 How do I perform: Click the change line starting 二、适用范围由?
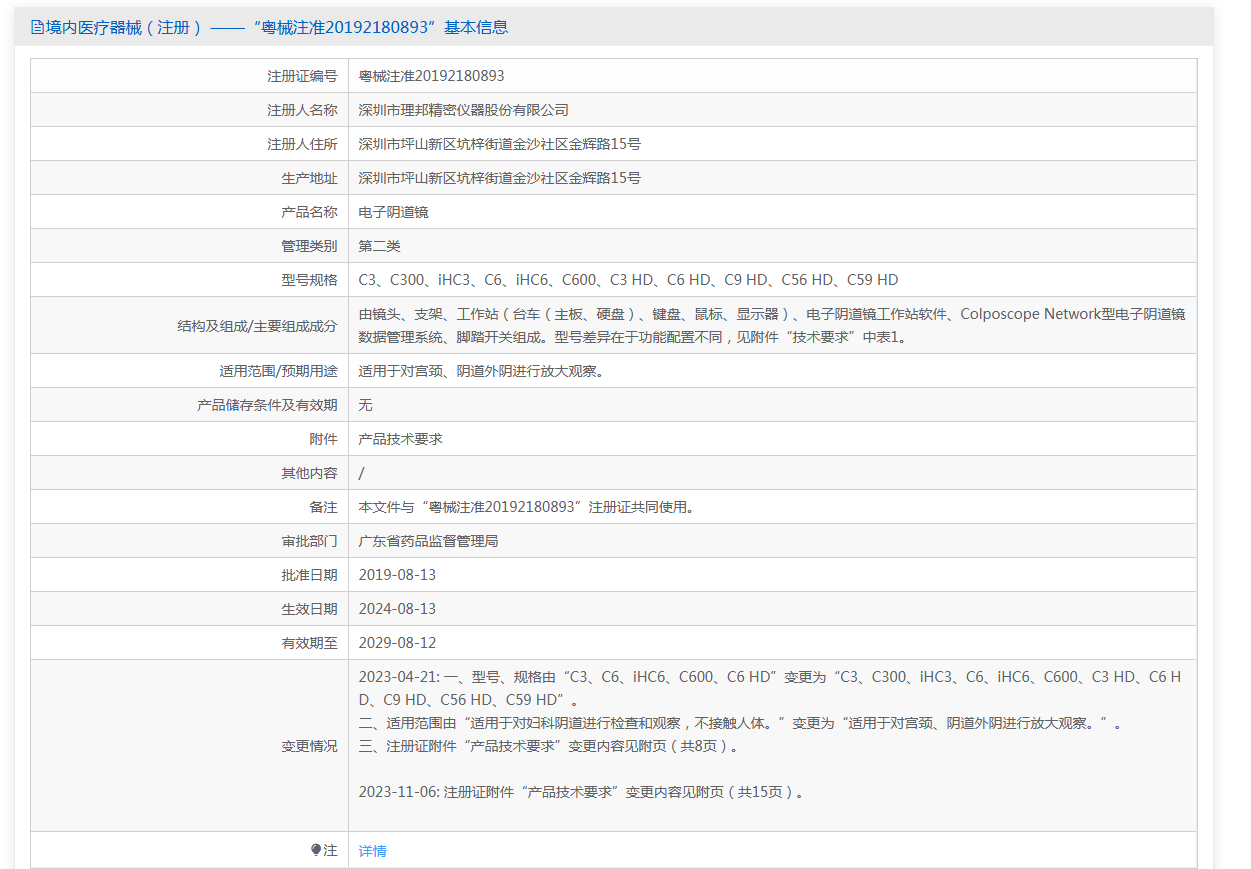pyautogui.click(x=740, y=723)
